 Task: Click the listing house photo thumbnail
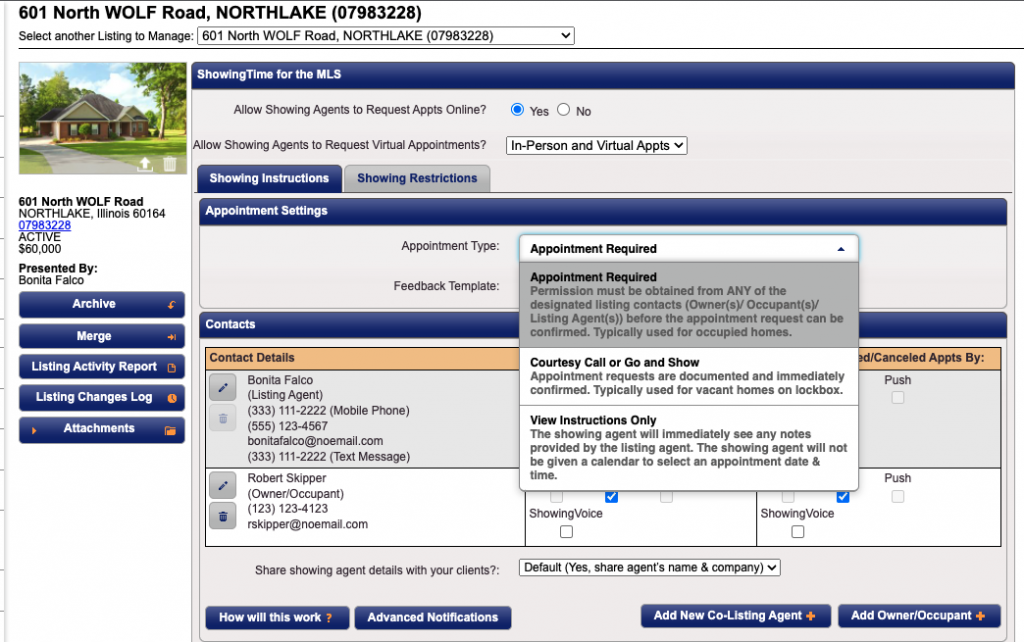103,118
